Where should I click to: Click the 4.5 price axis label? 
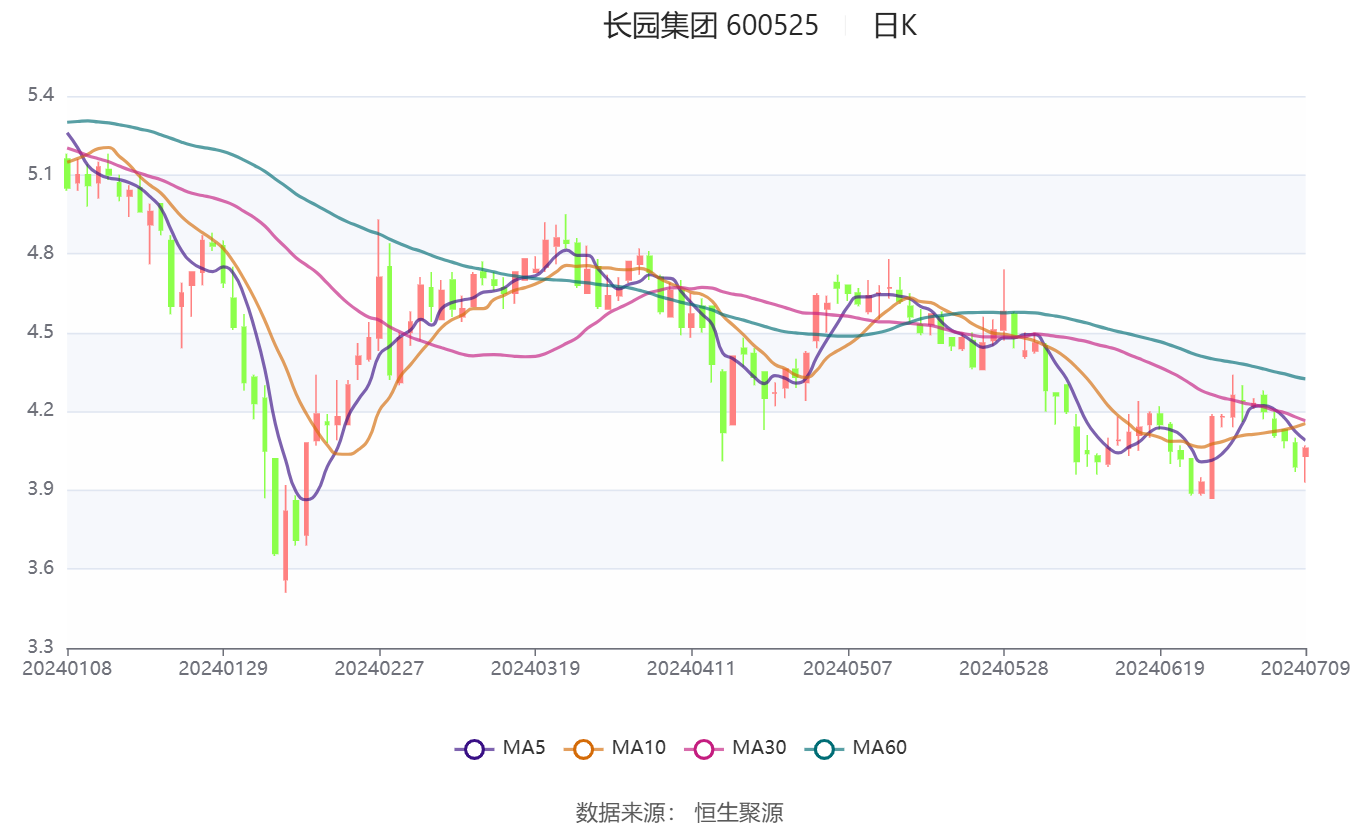pos(40,332)
